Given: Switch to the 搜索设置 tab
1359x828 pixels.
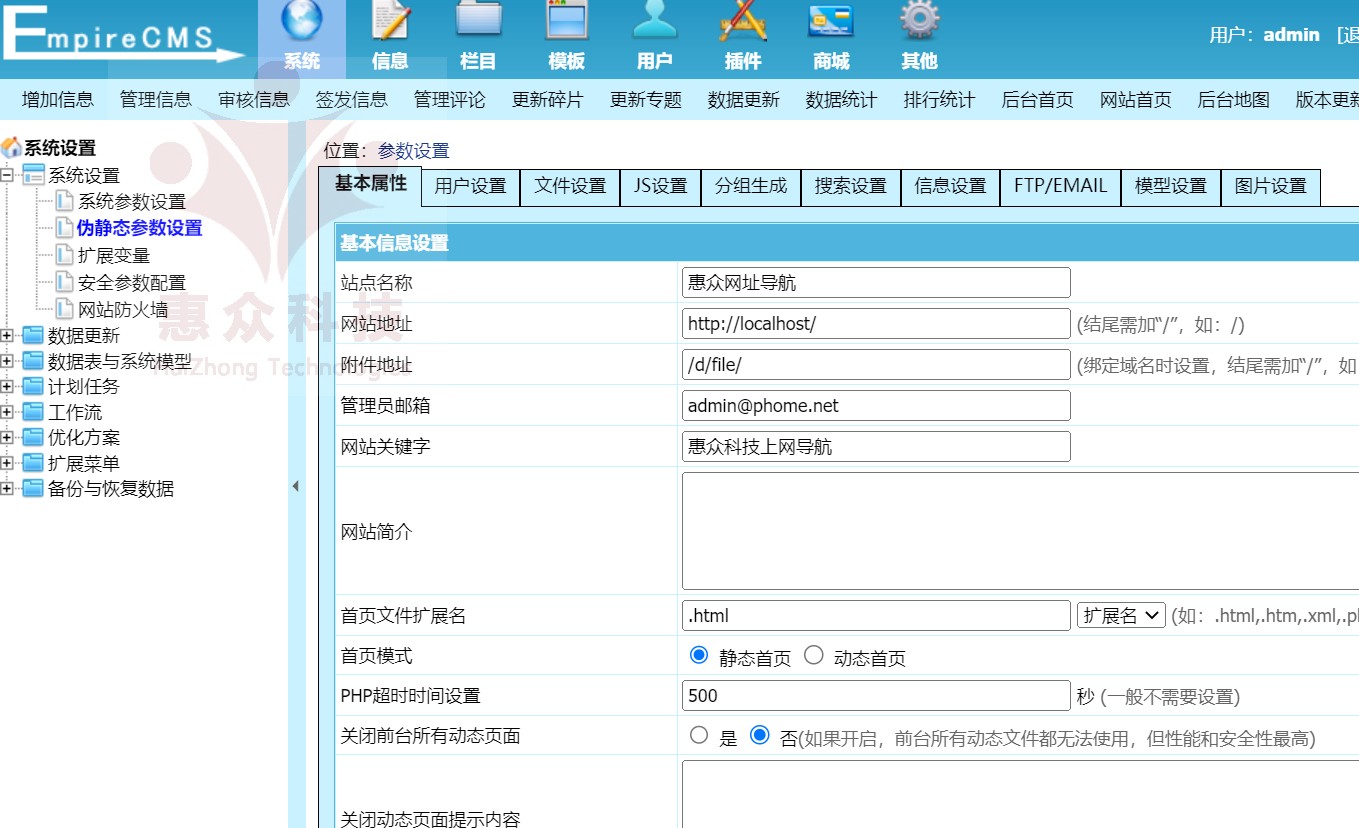Looking at the screenshot, I should pyautogui.click(x=850, y=187).
